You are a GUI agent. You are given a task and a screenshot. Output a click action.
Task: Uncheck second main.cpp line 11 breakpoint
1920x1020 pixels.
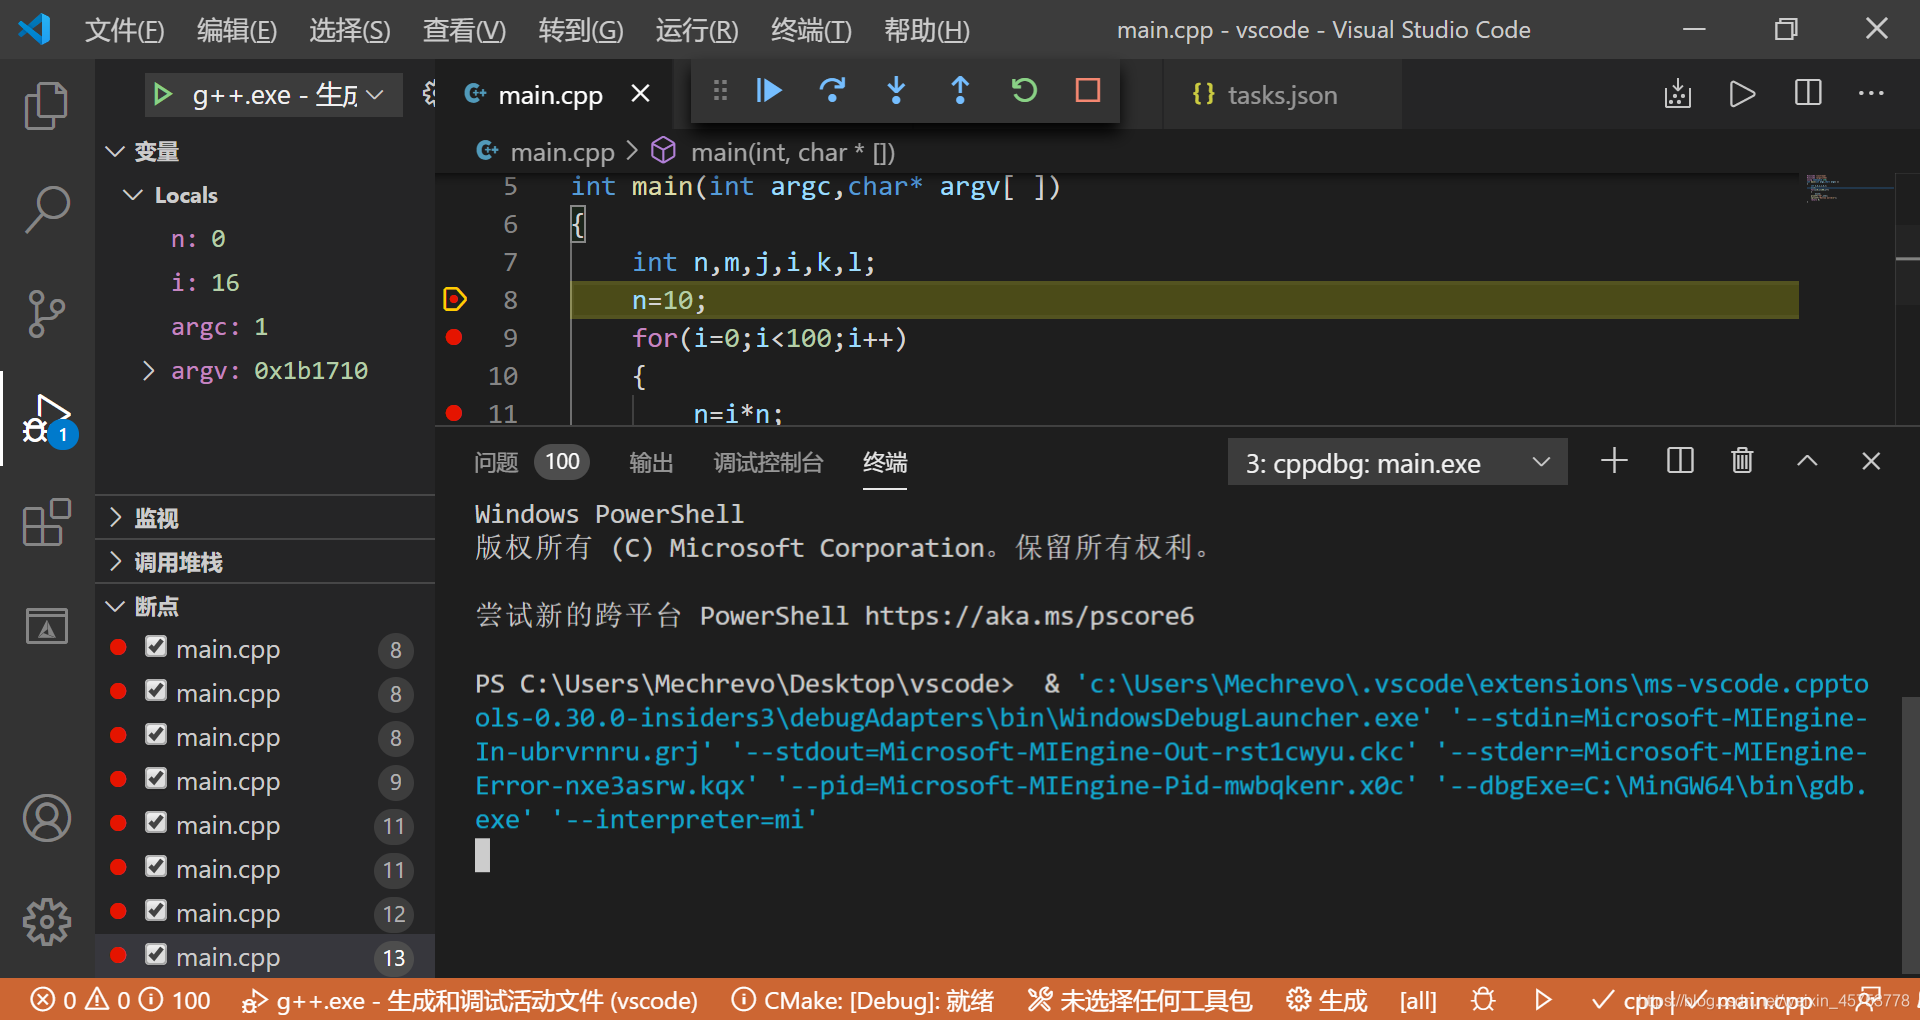(156, 867)
